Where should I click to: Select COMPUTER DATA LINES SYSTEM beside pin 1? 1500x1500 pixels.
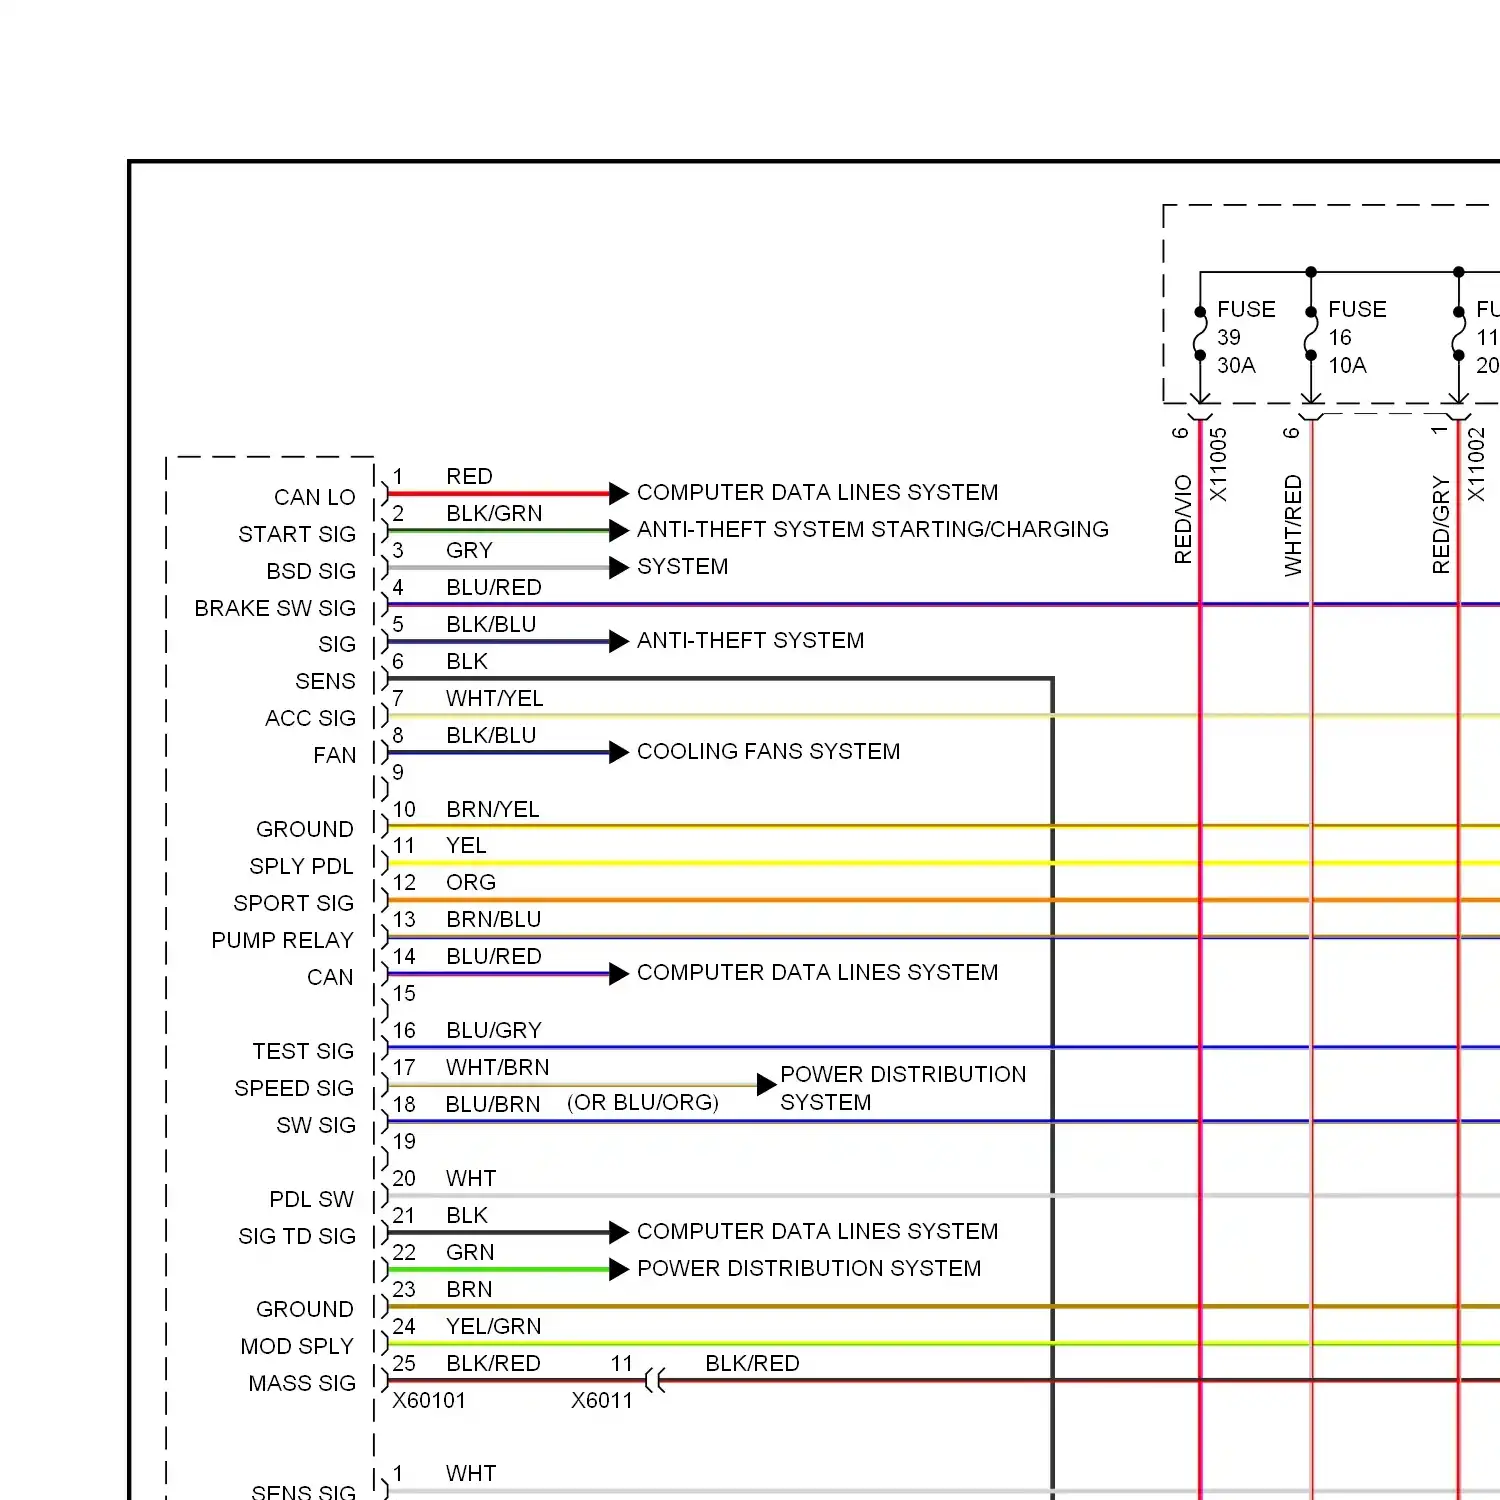coord(817,492)
